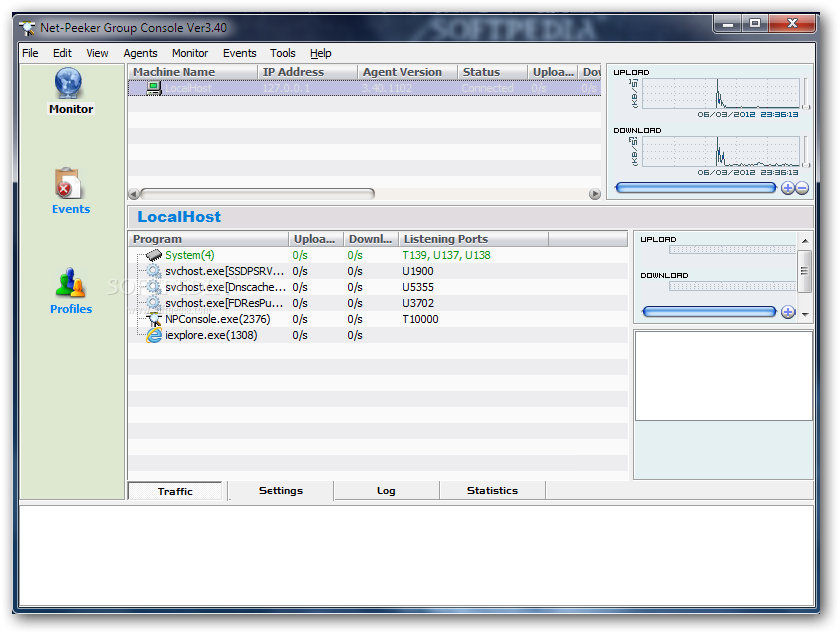Image resolution: width=840 pixels, height=634 pixels.
Task: Open the Monitor view in sidebar
Action: [x=70, y=91]
